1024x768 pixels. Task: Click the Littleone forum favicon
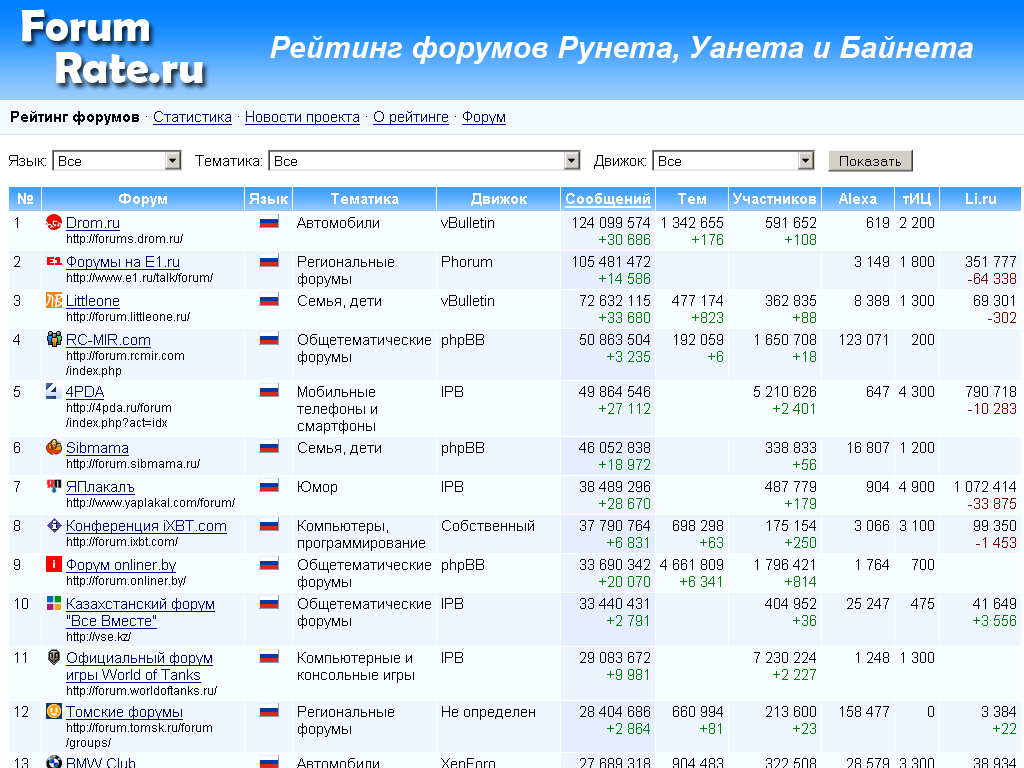[x=54, y=300]
